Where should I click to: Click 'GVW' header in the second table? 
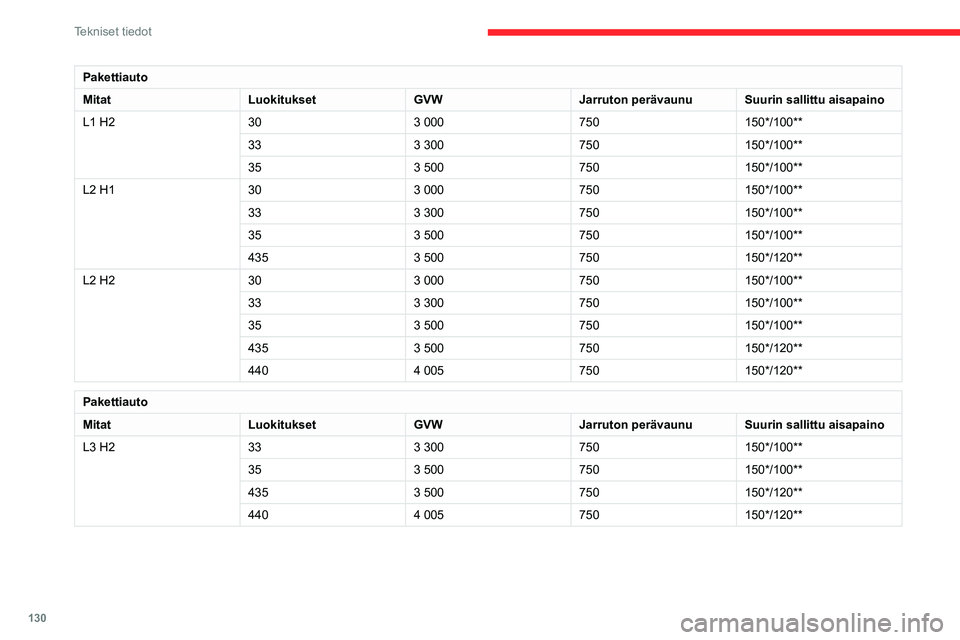click(x=428, y=424)
